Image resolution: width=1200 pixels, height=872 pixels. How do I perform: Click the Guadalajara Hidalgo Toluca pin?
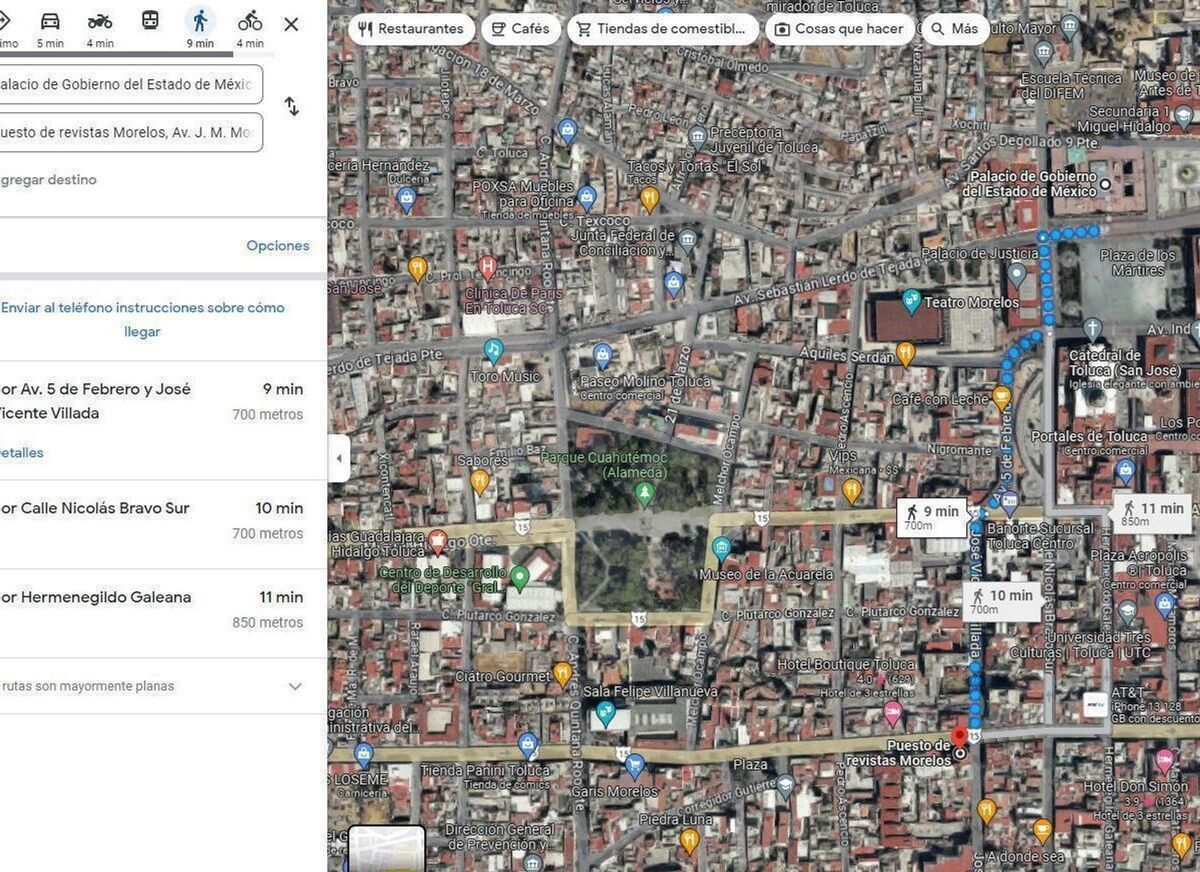[437, 542]
